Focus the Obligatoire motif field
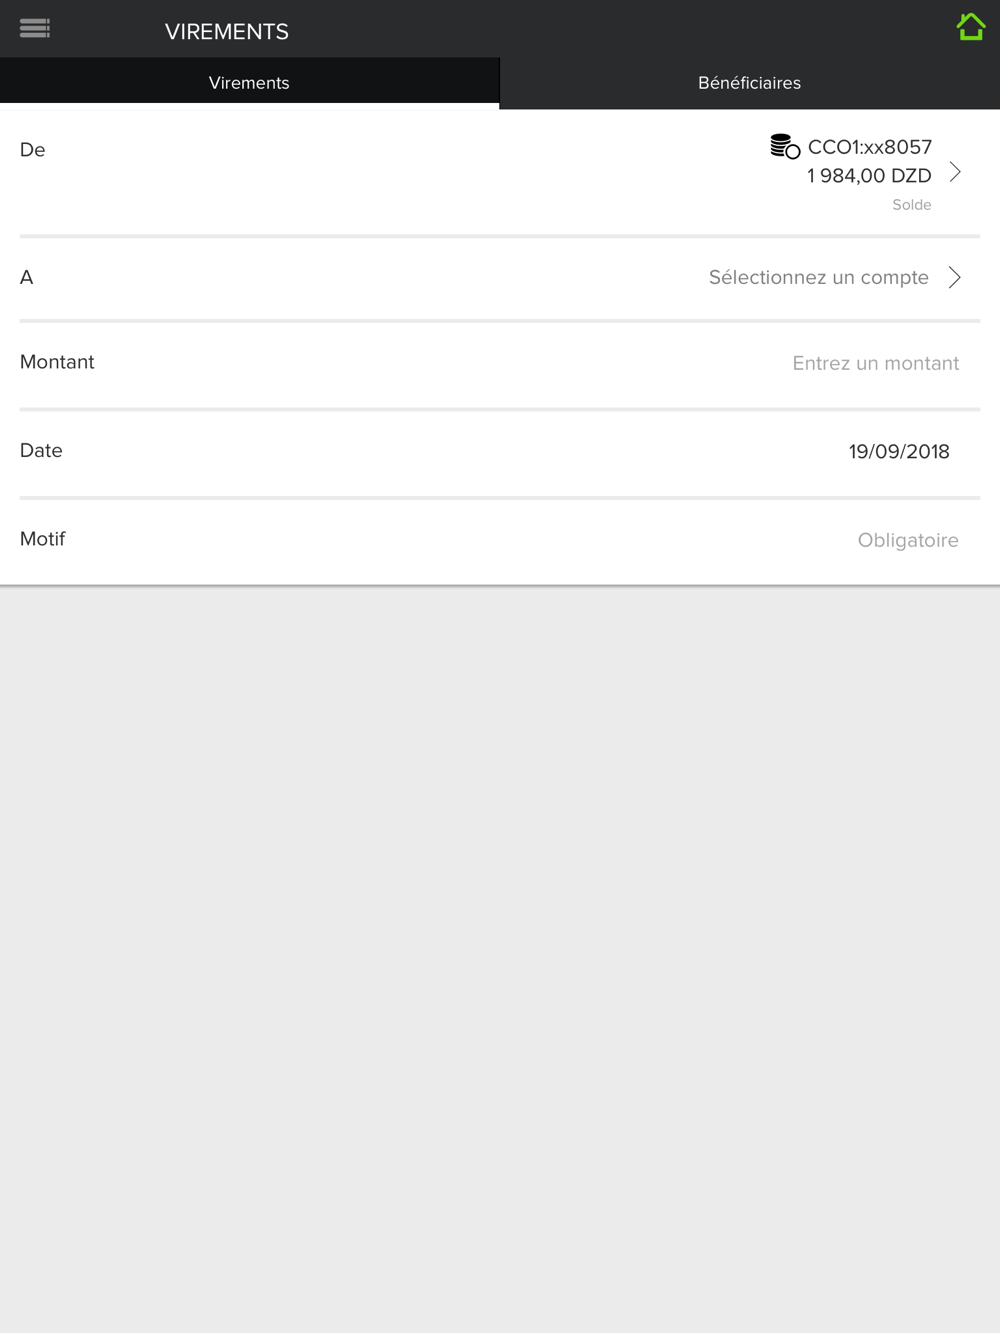 [x=908, y=540]
